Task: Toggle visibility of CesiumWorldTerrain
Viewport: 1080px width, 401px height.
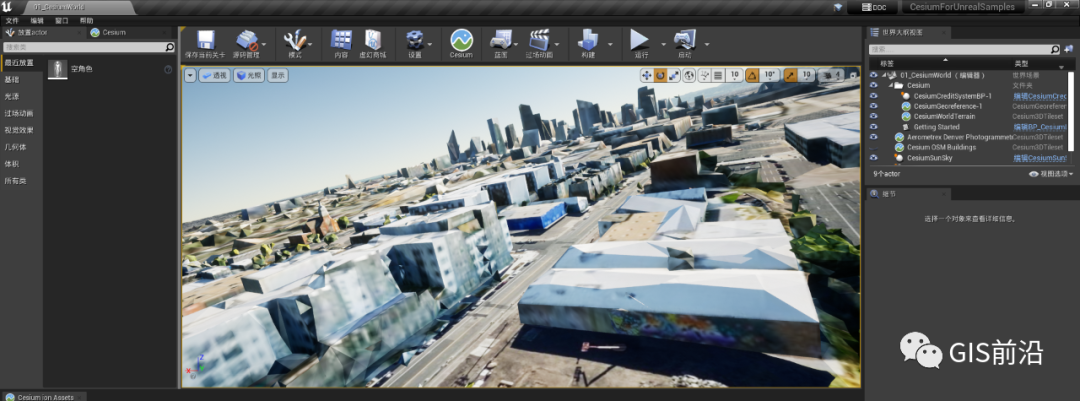Action: [x=873, y=116]
